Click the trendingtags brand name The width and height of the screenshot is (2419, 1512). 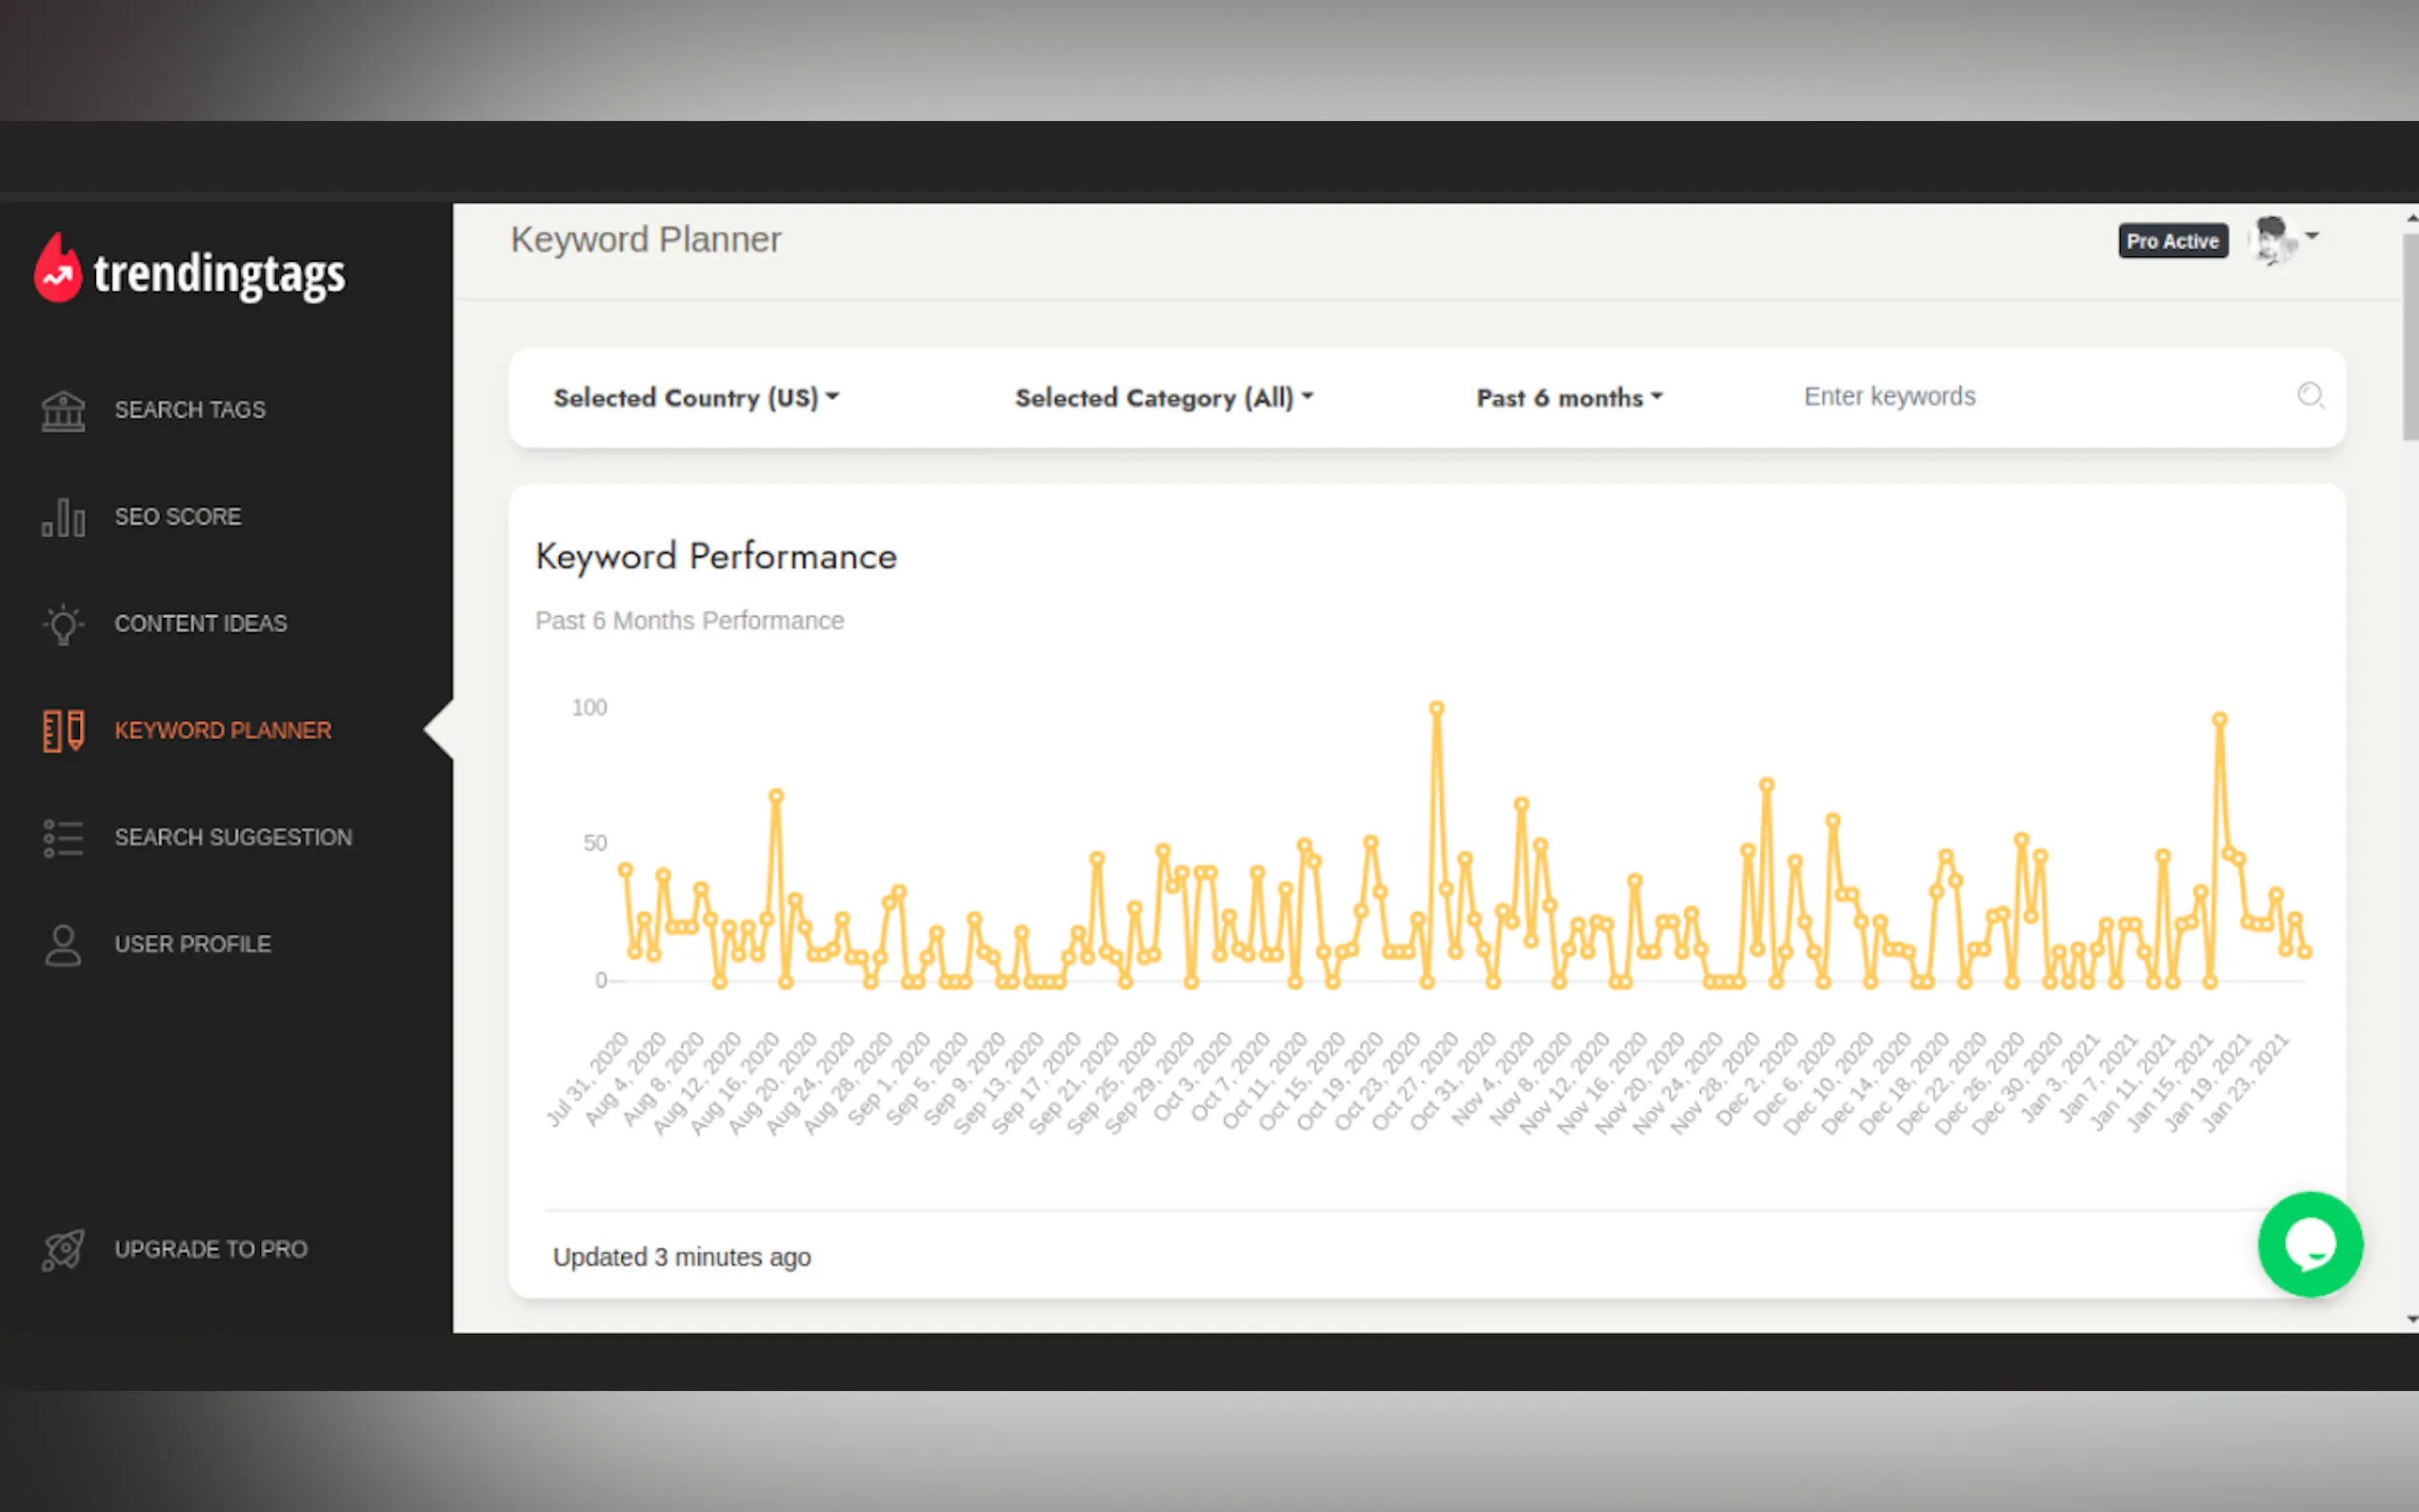click(219, 275)
